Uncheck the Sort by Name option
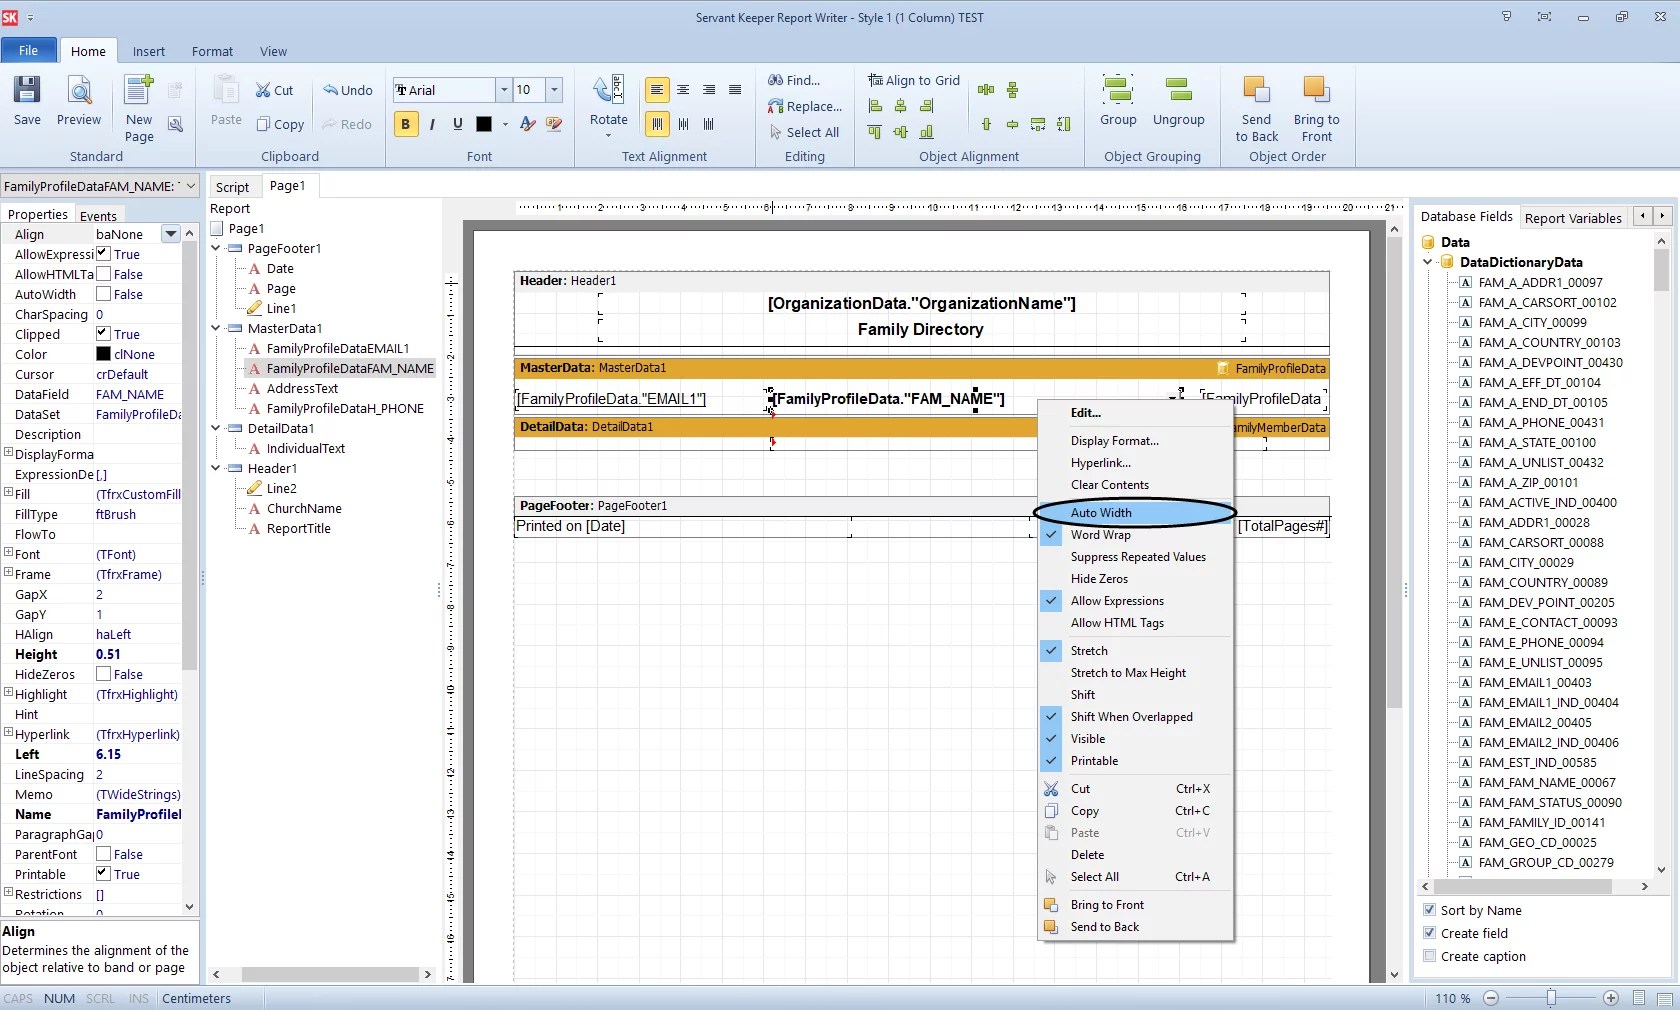Image resolution: width=1680 pixels, height=1010 pixels. pos(1429,910)
